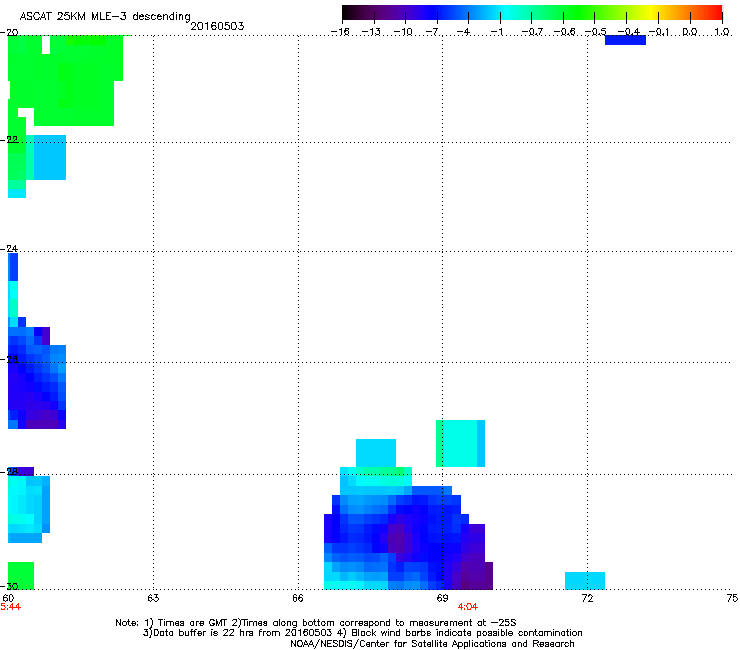Click the color scale bar at top
The image size is (740, 650).
[532, 13]
